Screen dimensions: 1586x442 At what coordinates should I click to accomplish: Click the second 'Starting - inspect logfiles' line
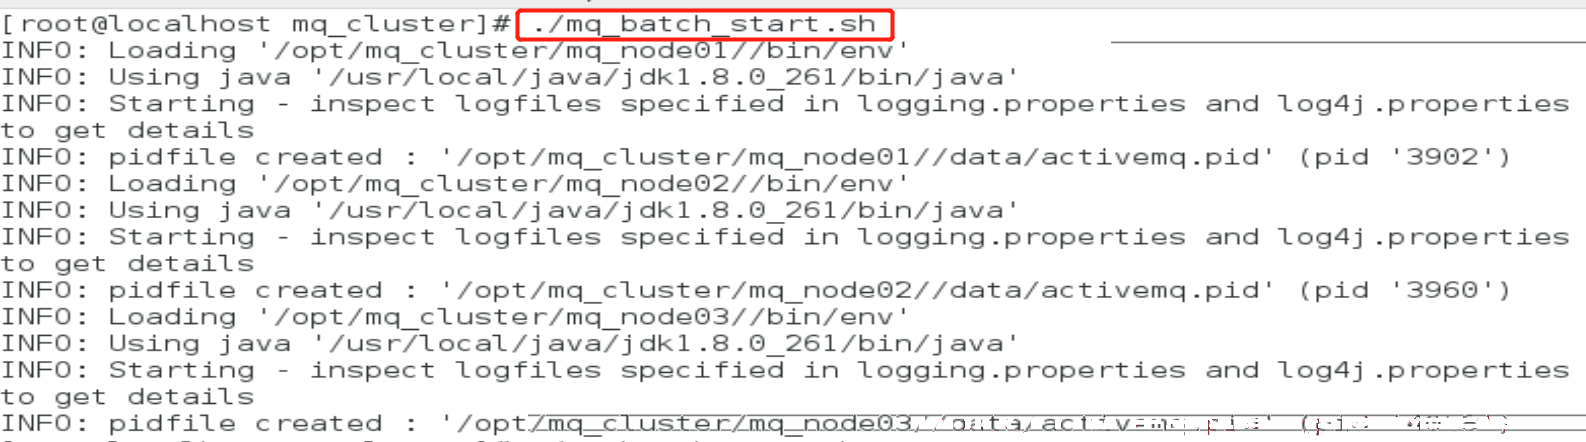[x=786, y=237]
